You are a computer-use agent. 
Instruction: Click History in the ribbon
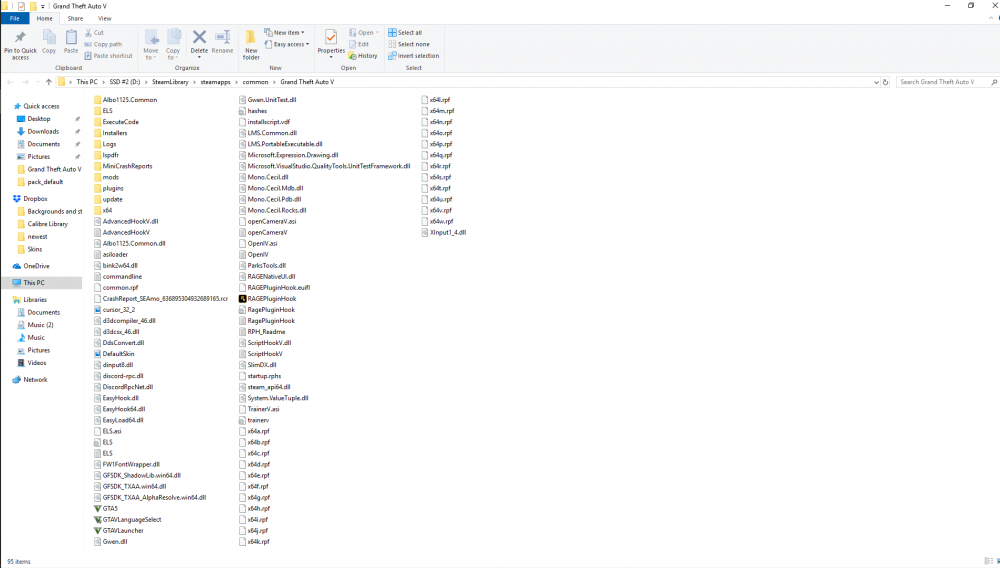(363, 56)
